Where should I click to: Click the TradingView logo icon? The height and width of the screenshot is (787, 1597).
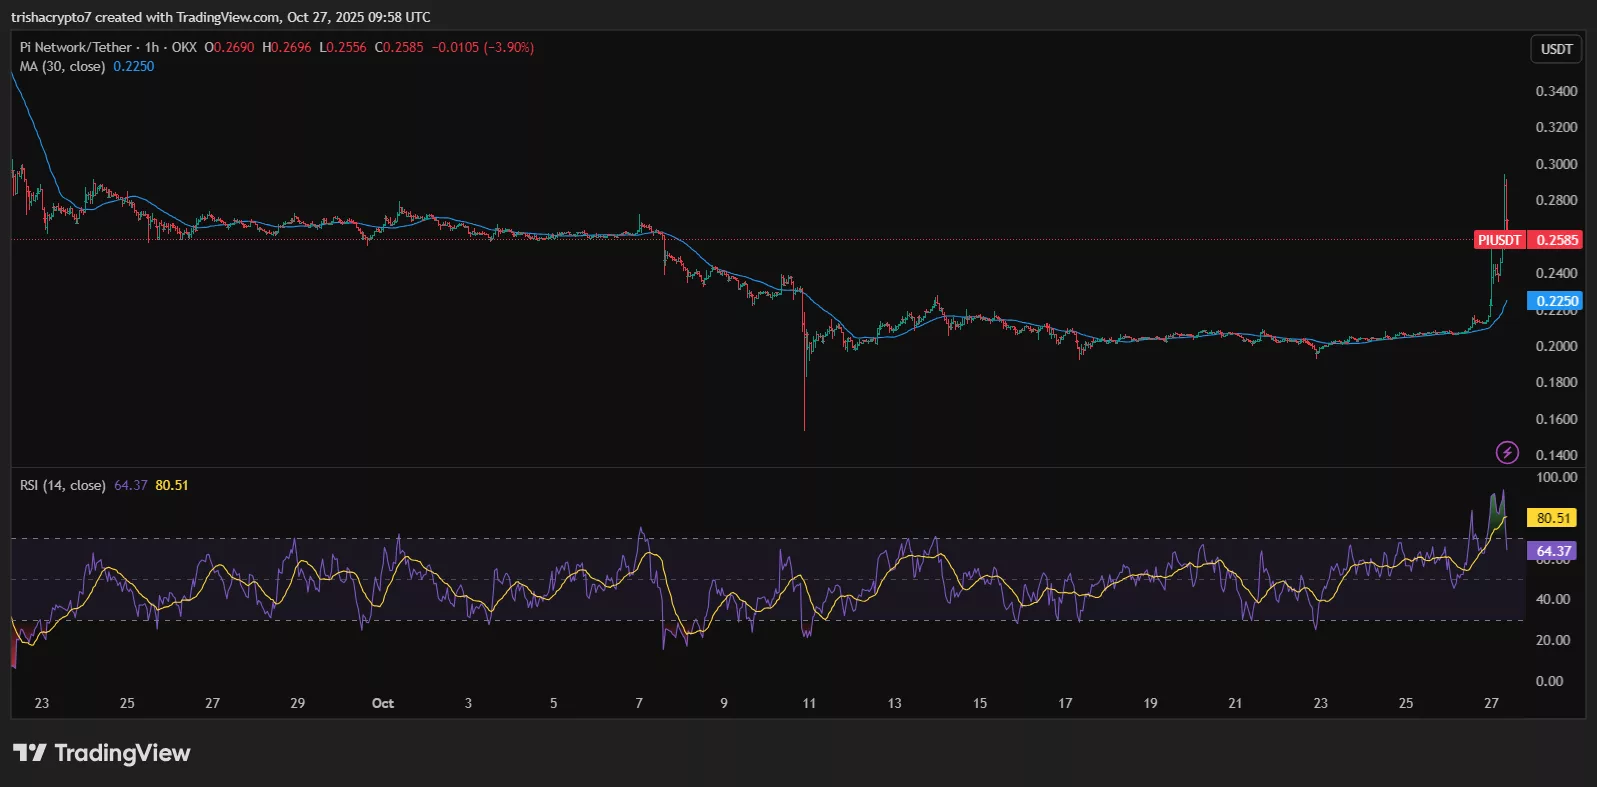click(x=29, y=753)
